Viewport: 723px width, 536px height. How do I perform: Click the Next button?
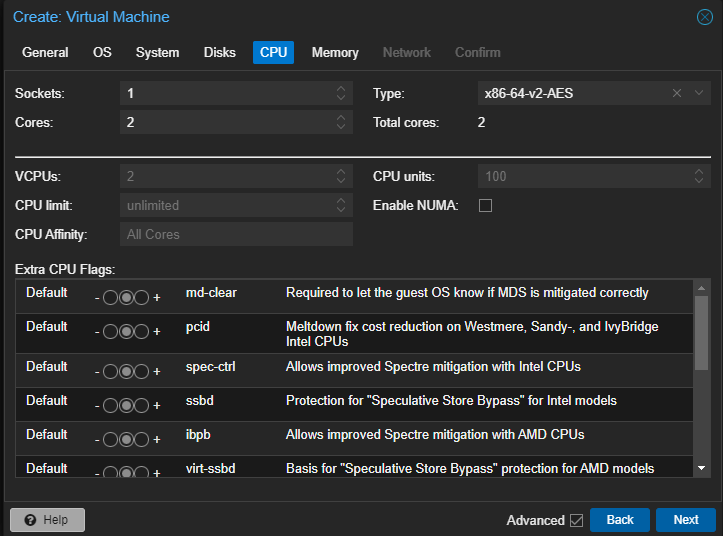point(685,520)
